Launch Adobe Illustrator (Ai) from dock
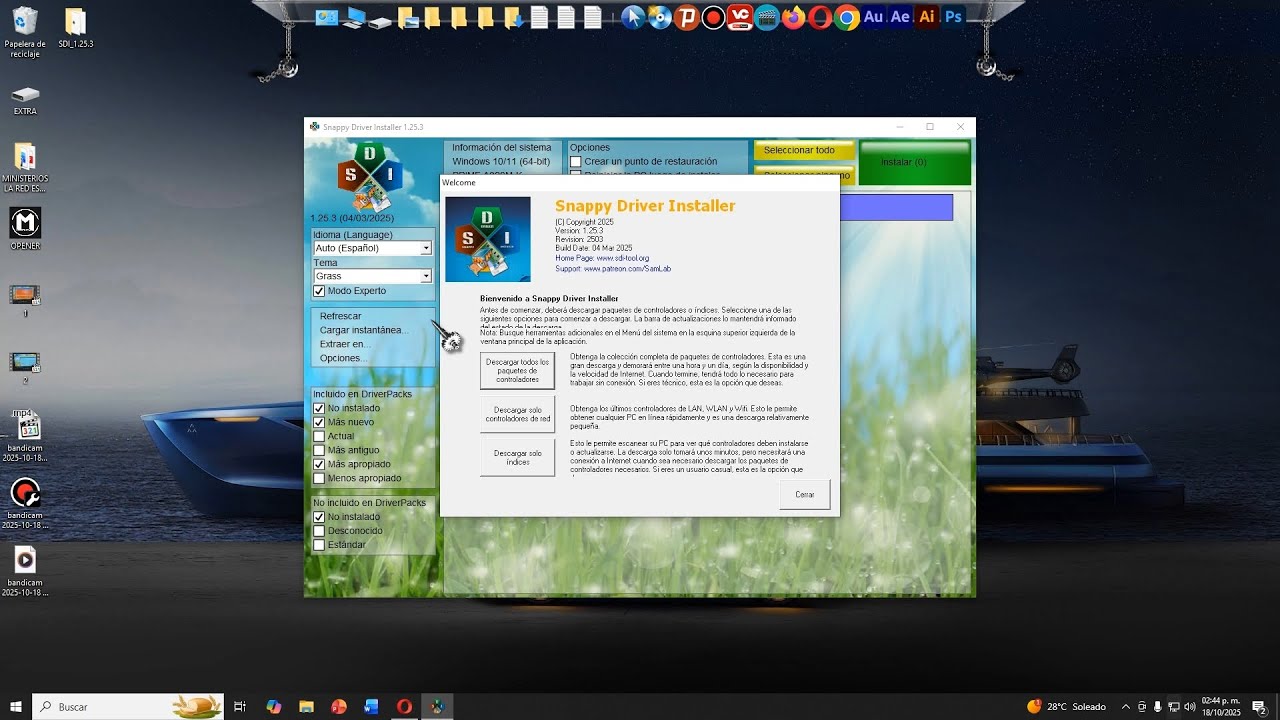 click(927, 17)
